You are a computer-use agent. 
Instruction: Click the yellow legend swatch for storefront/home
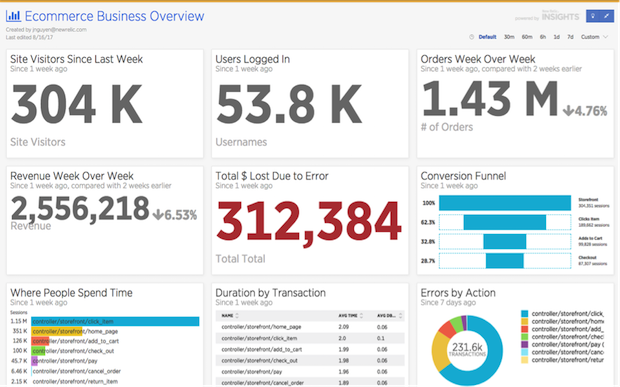click(x=525, y=321)
